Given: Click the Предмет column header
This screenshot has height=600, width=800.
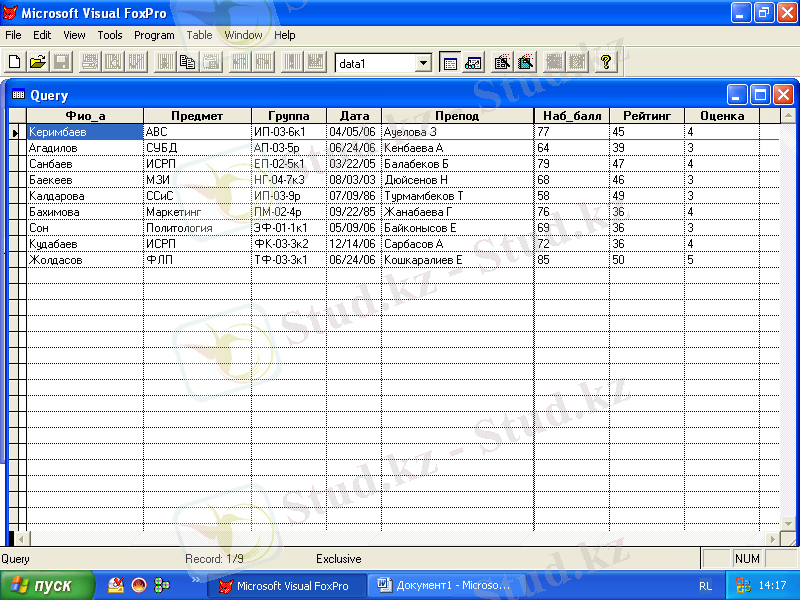Looking at the screenshot, I should pyautogui.click(x=197, y=116).
